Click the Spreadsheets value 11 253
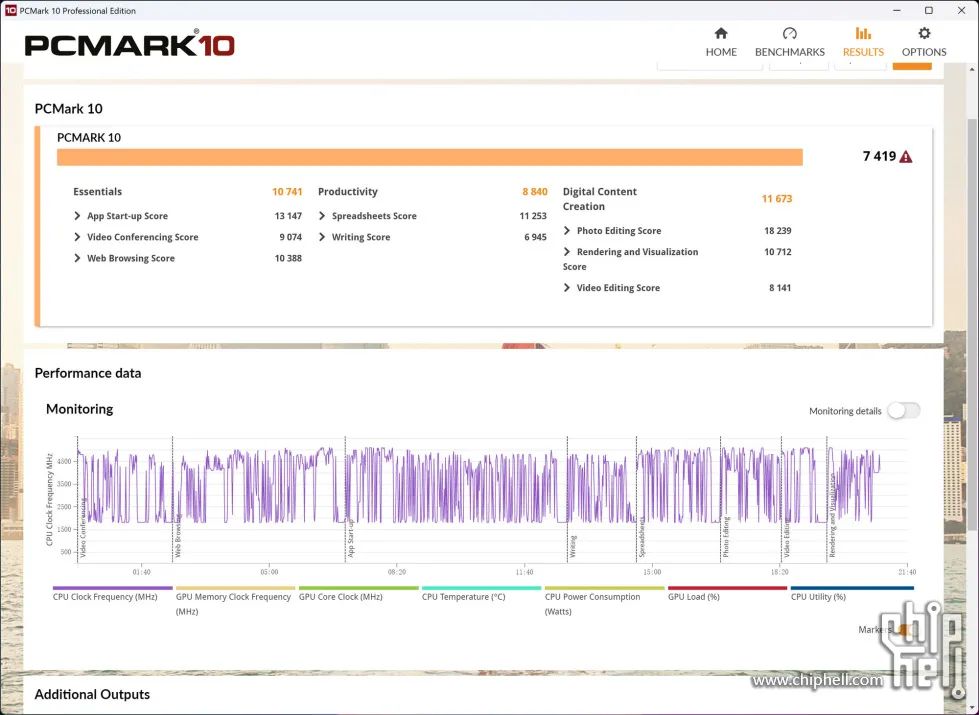The image size is (979, 715). (x=533, y=216)
